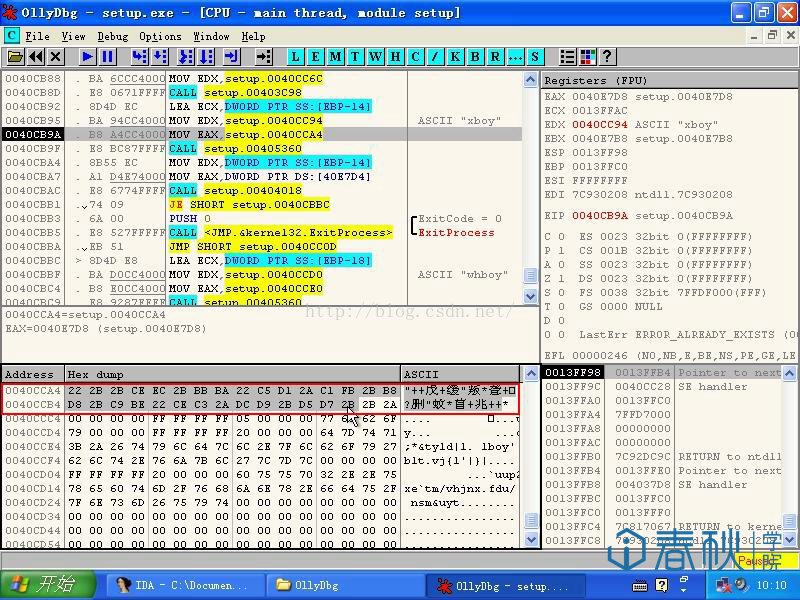The image size is (800, 600).
Task: Click the Step over toolbar icon
Action: 159,57
